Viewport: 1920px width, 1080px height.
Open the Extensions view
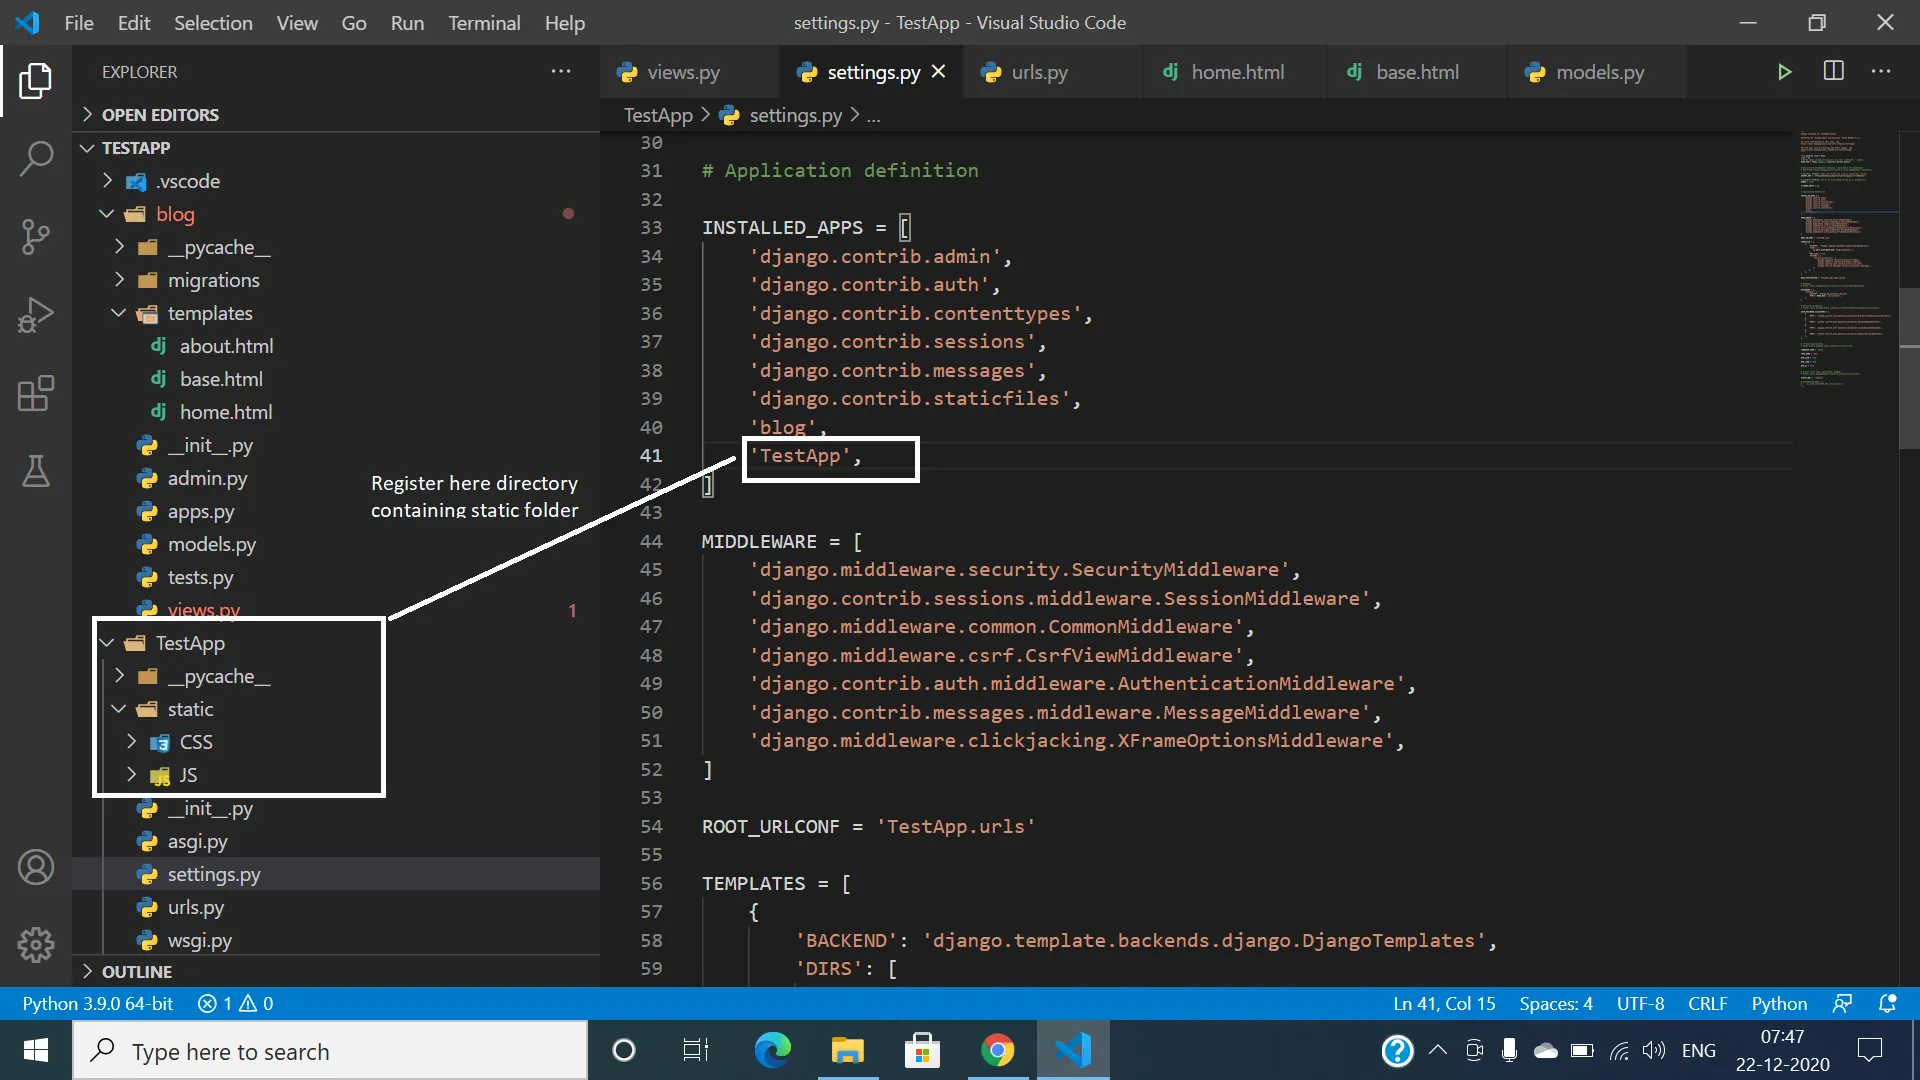(36, 393)
